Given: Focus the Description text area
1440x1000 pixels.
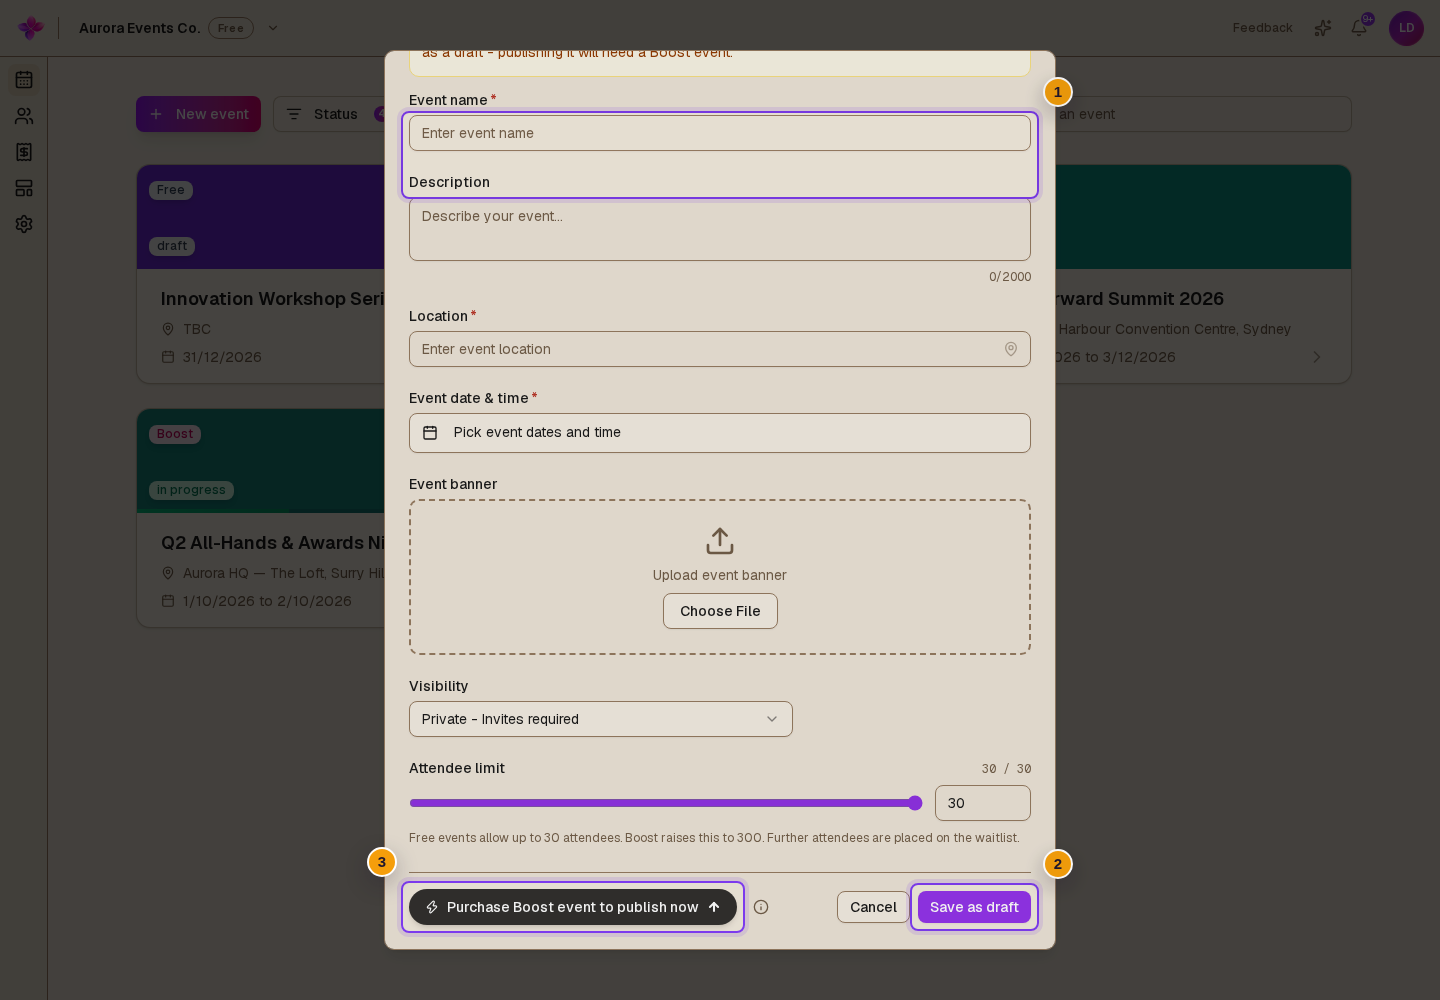Looking at the screenshot, I should pyautogui.click(x=720, y=229).
